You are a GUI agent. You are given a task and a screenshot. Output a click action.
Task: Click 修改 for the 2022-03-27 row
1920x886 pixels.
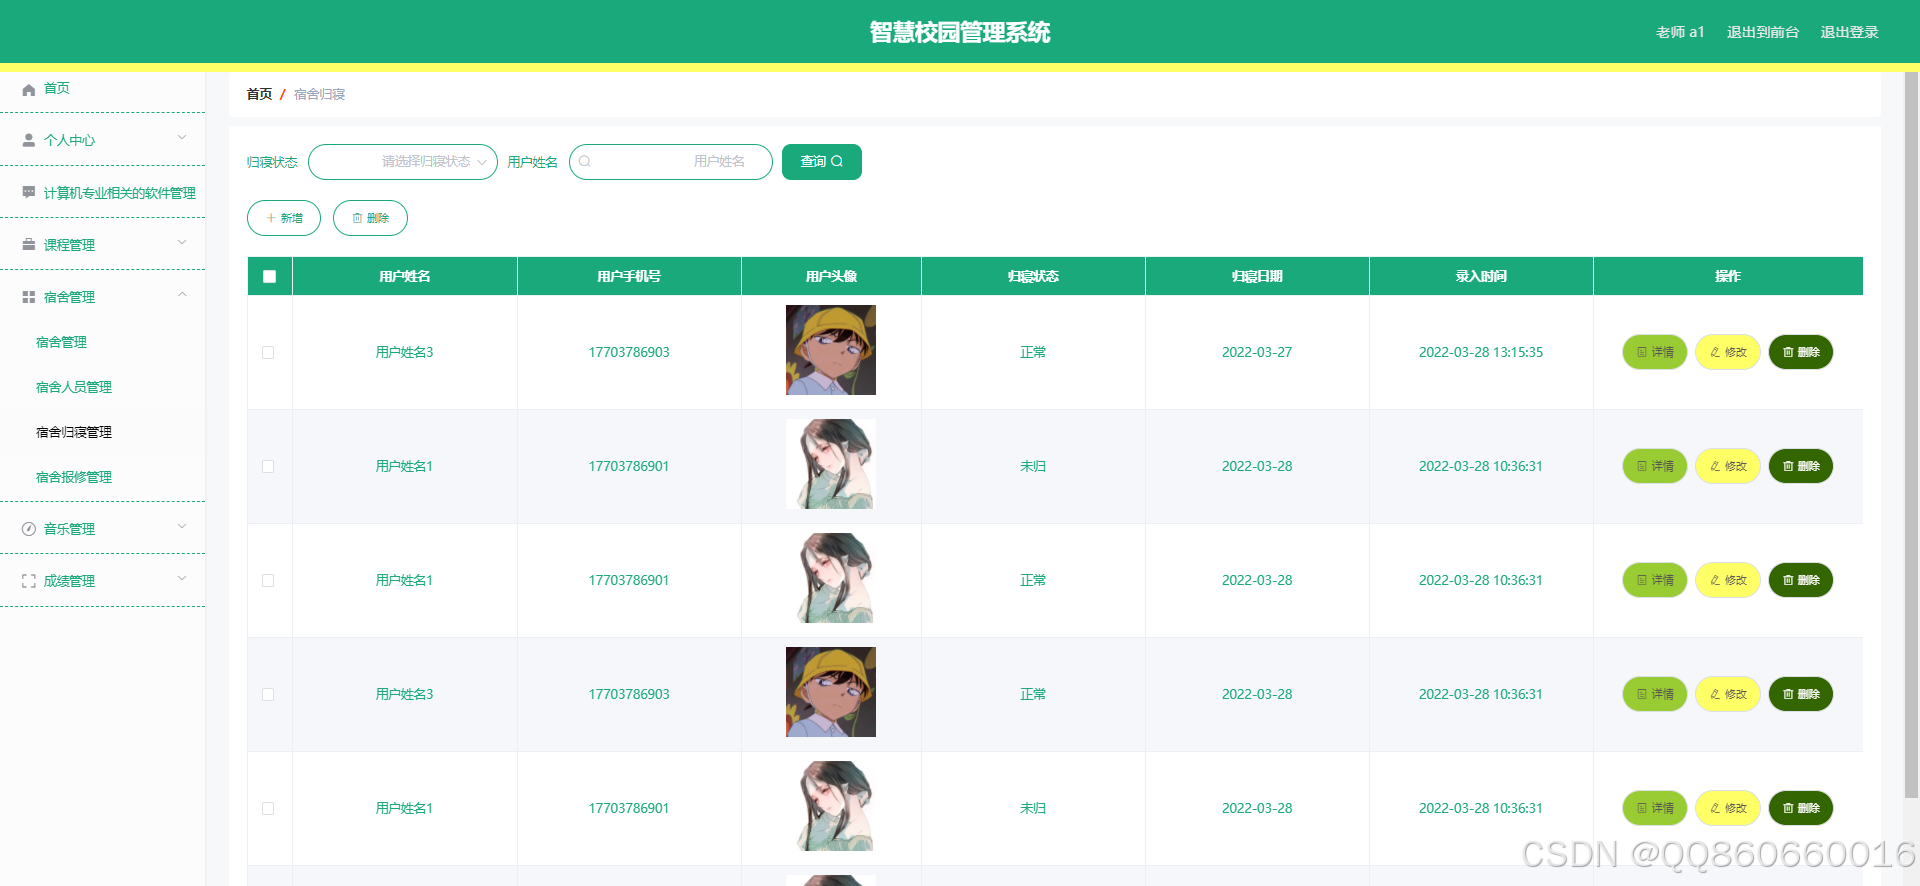pyautogui.click(x=1728, y=352)
